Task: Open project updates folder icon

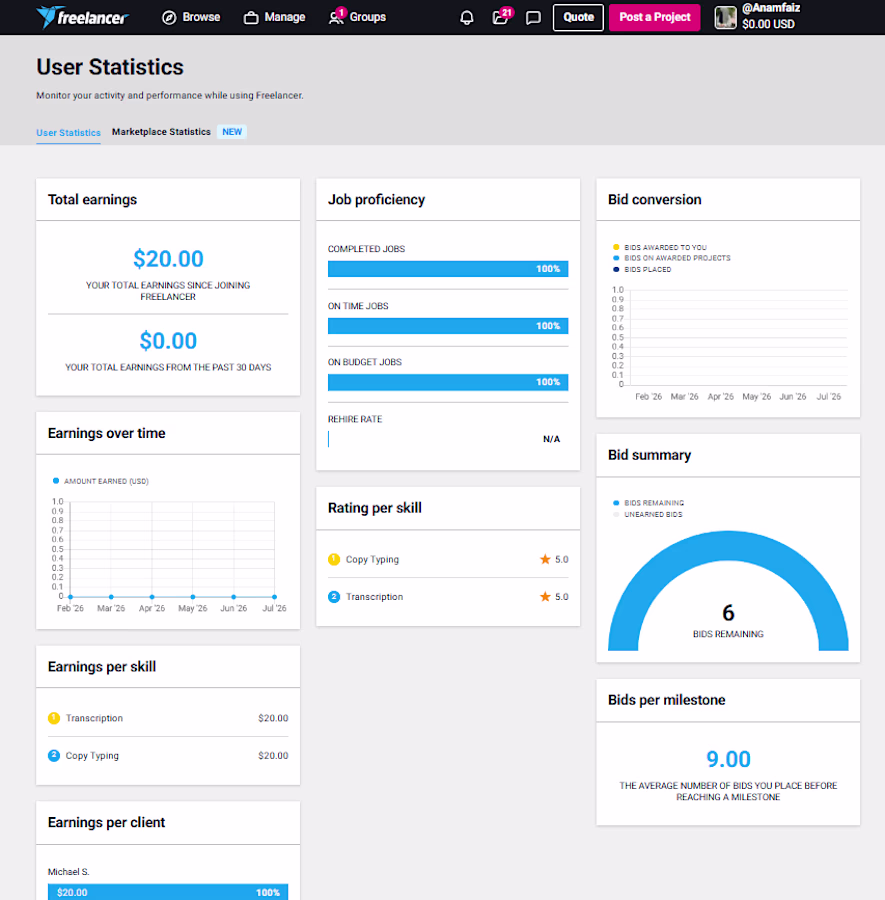Action: tap(500, 18)
